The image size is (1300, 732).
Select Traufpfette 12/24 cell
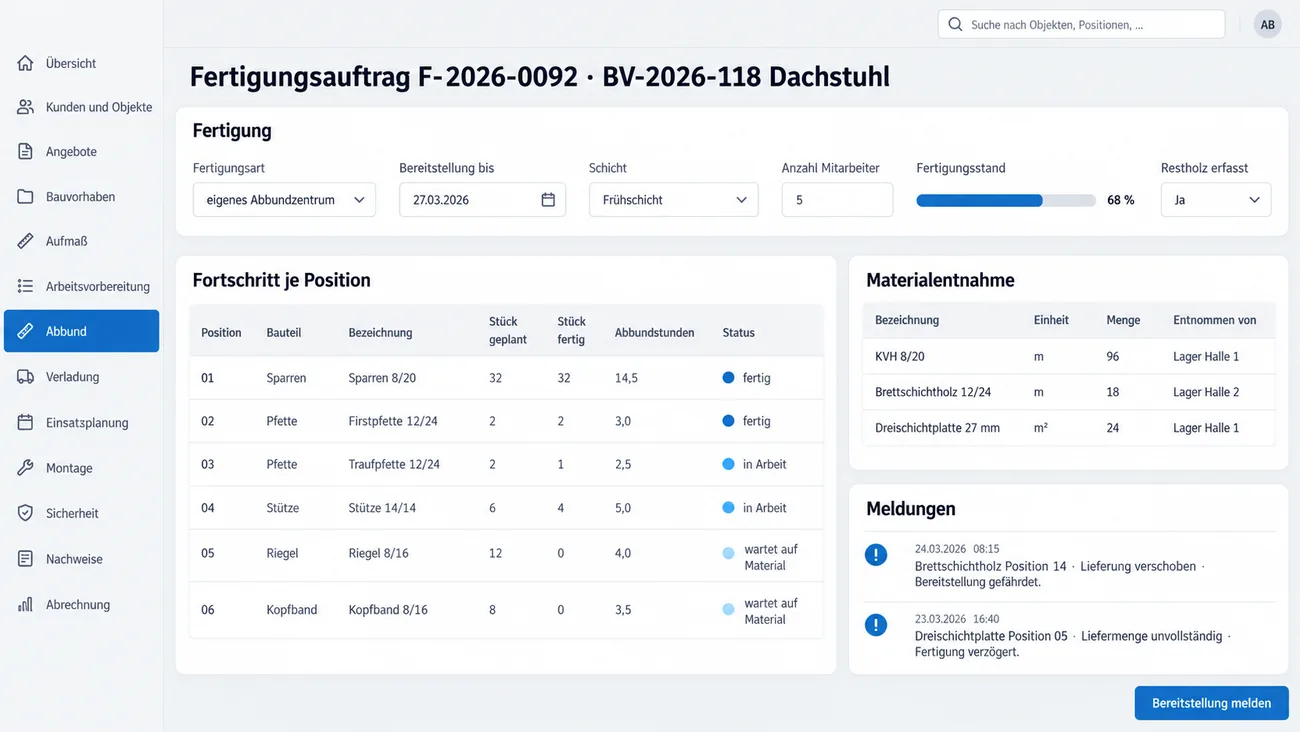(394, 464)
